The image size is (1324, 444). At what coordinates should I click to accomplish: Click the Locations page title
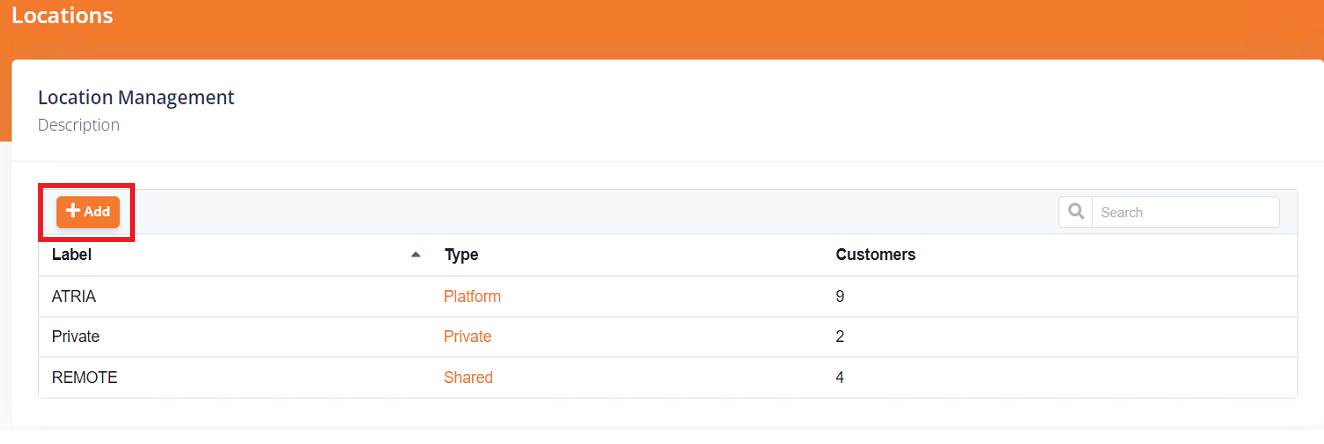click(x=62, y=16)
